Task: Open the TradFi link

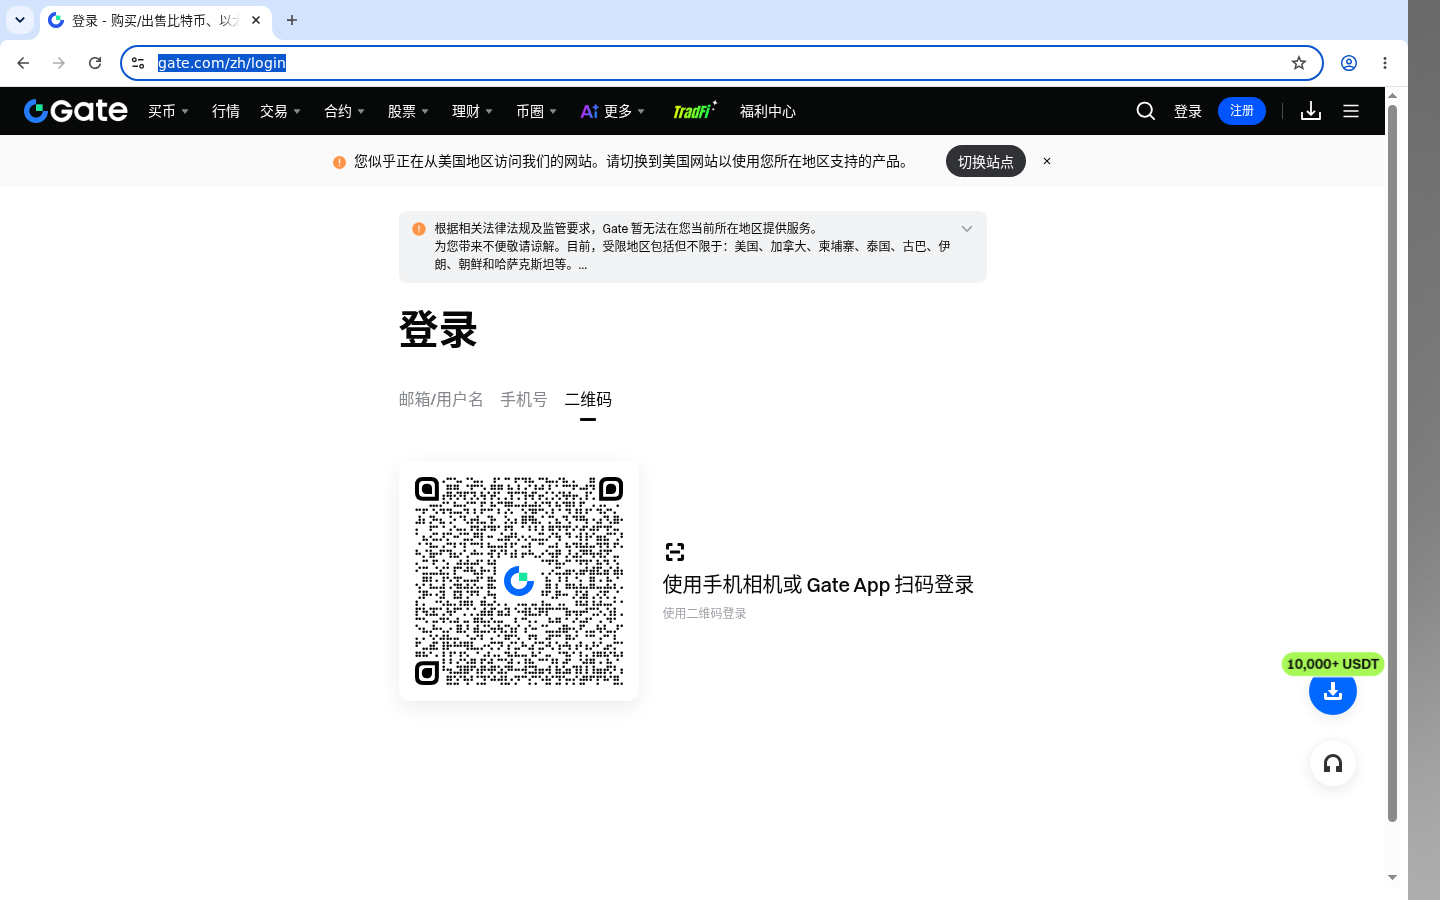Action: (x=694, y=111)
